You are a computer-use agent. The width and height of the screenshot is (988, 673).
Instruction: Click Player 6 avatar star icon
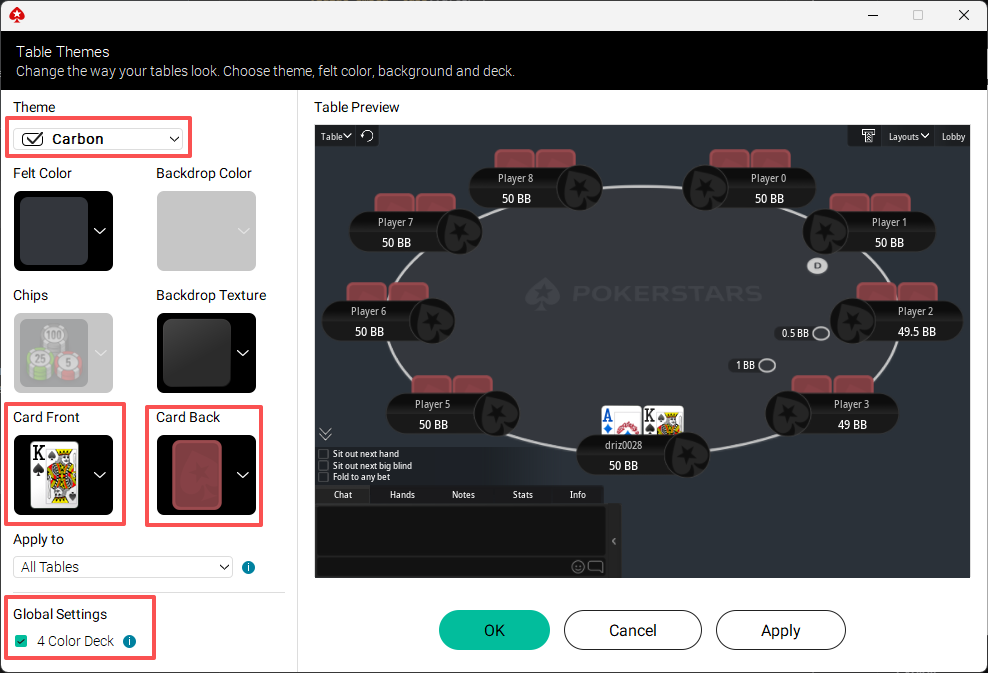[432, 321]
